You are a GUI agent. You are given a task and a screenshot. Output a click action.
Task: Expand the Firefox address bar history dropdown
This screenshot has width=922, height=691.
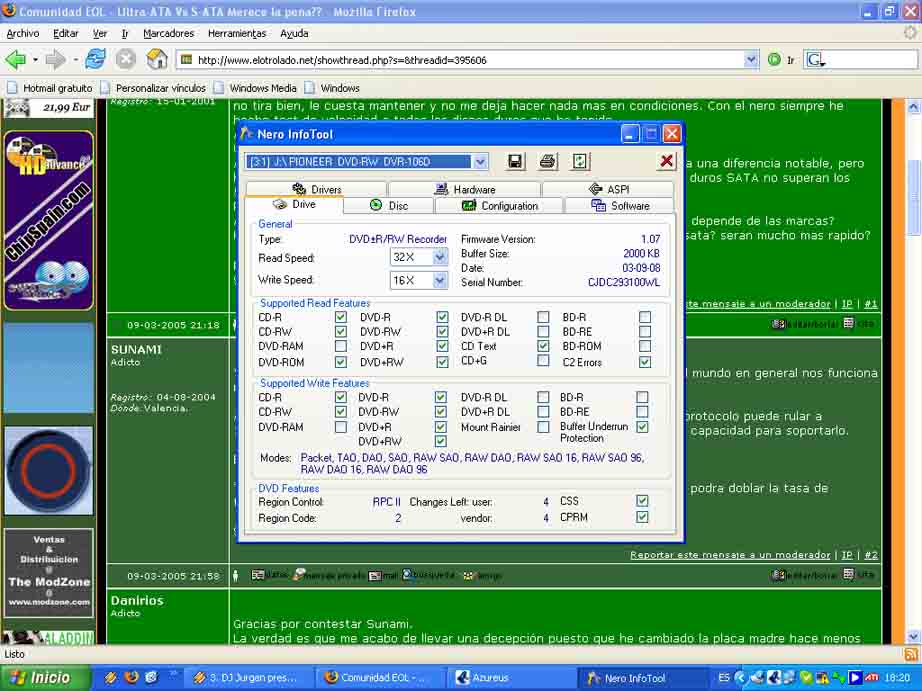pyautogui.click(x=751, y=60)
